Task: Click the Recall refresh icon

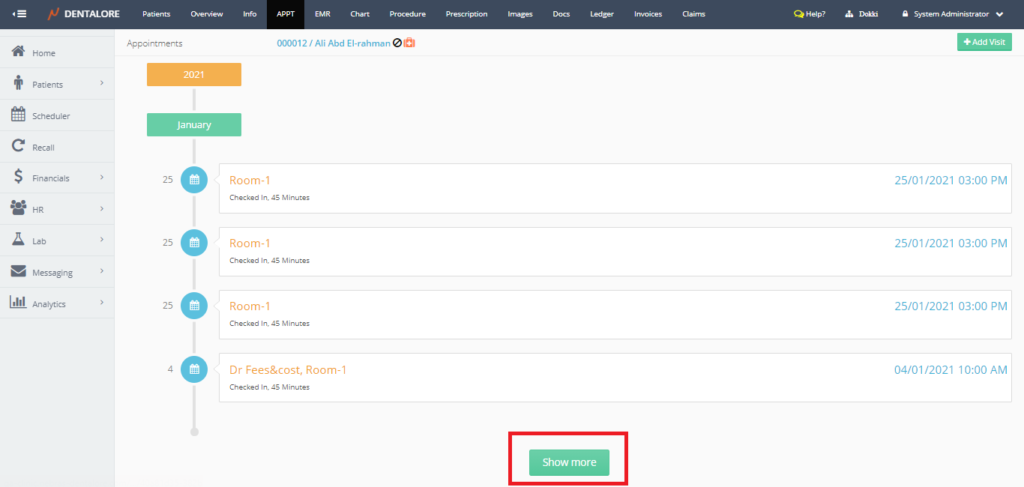Action: [x=18, y=146]
